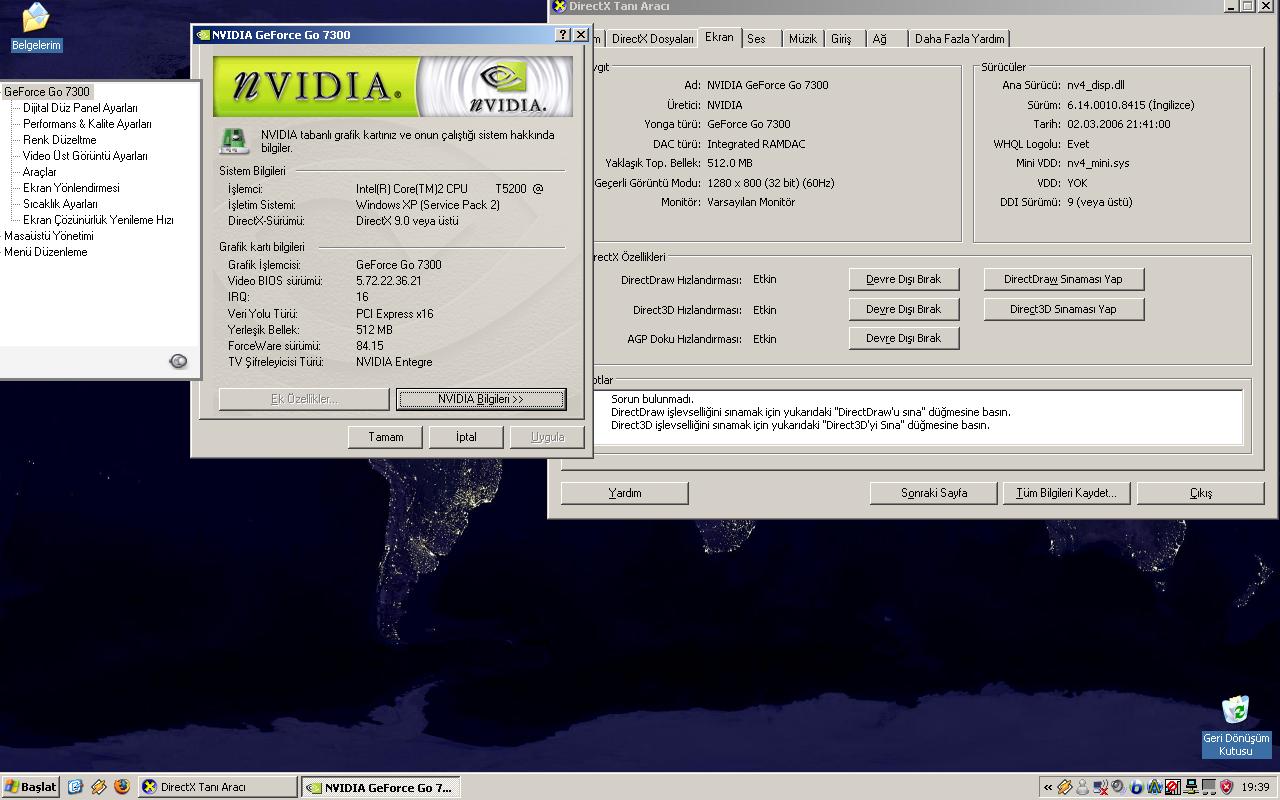
Task: Click the NVIDIA Bilgileri >> button
Action: point(481,399)
